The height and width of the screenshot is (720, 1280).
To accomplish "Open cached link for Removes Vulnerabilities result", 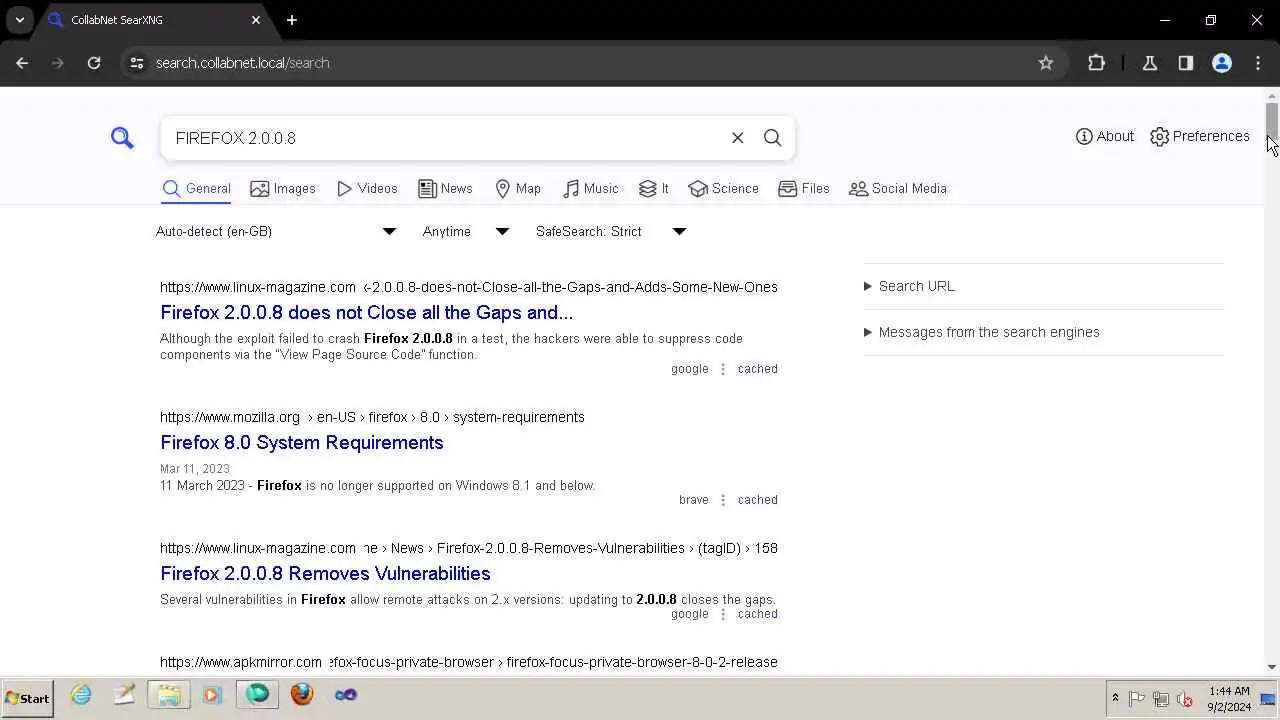I will click(x=757, y=614).
